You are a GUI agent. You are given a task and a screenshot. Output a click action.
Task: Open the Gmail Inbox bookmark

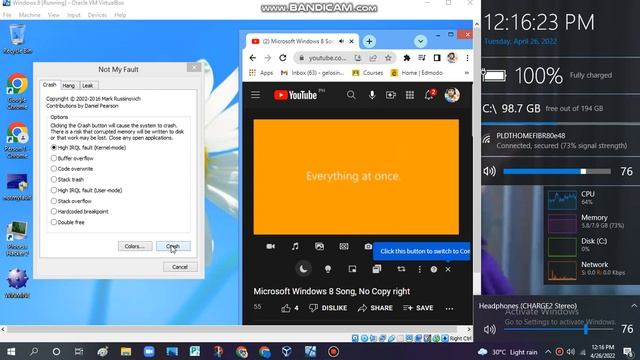coord(312,73)
